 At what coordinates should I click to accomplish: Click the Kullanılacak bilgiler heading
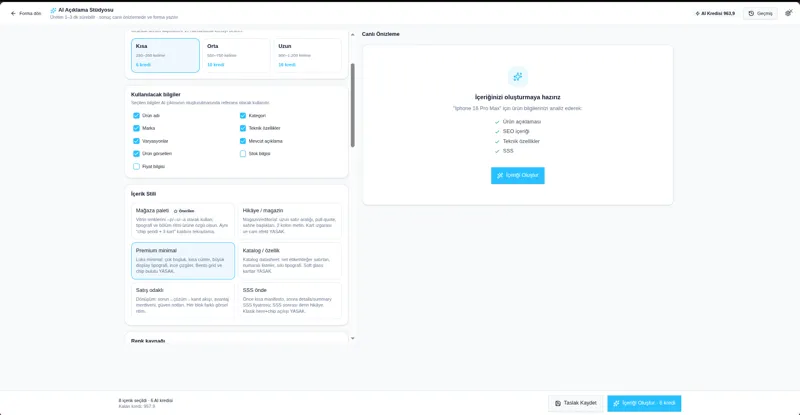[x=156, y=94]
